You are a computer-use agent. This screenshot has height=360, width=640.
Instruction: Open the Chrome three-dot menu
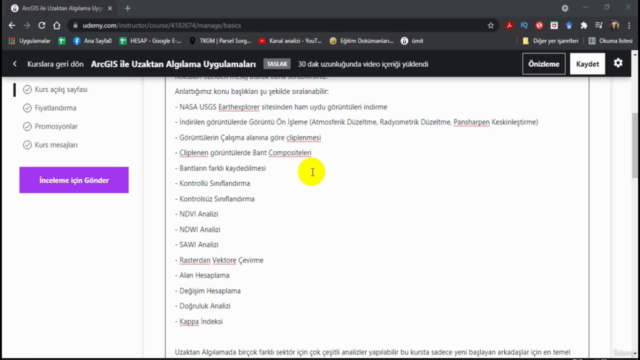[629, 25]
